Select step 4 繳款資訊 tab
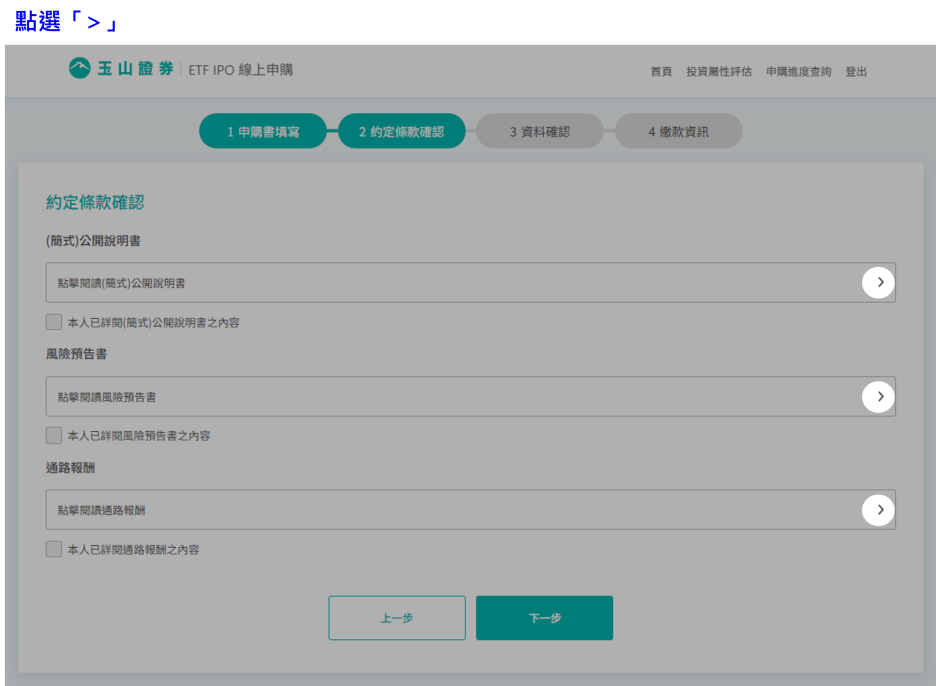This screenshot has width=936, height=686. [678, 131]
